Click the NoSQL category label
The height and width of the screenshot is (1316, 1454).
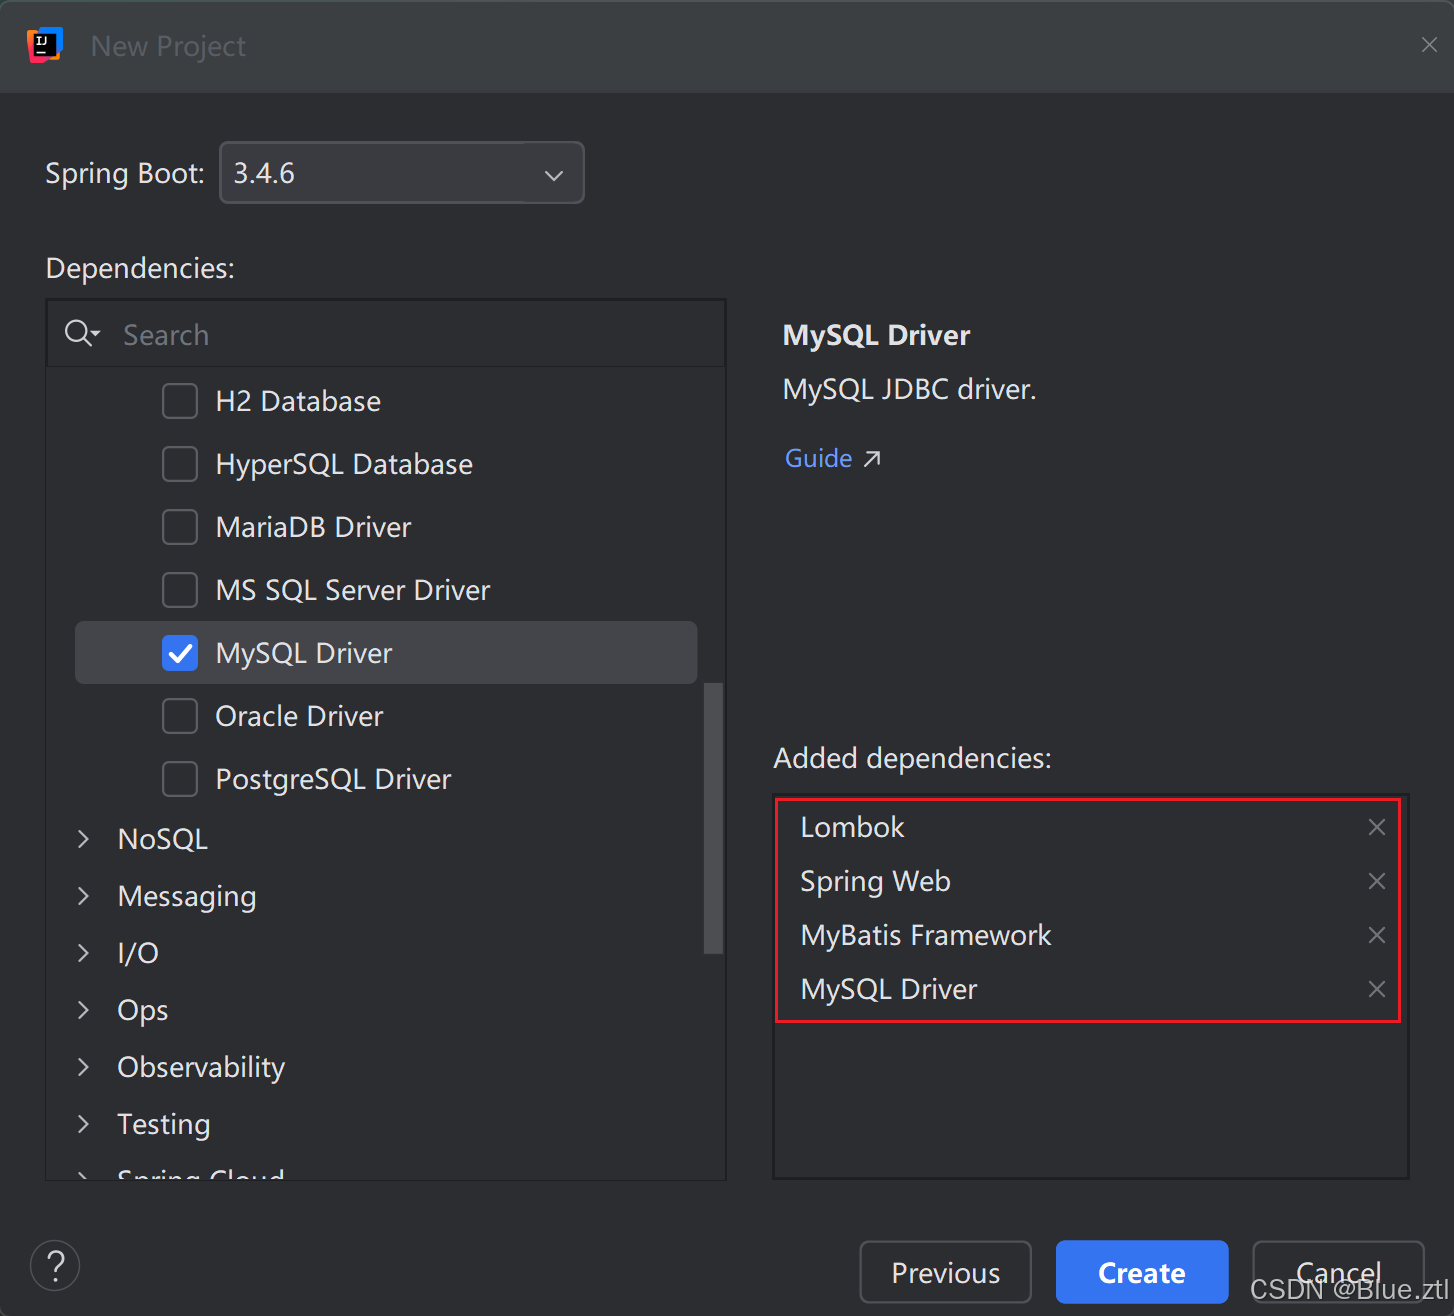point(163,839)
